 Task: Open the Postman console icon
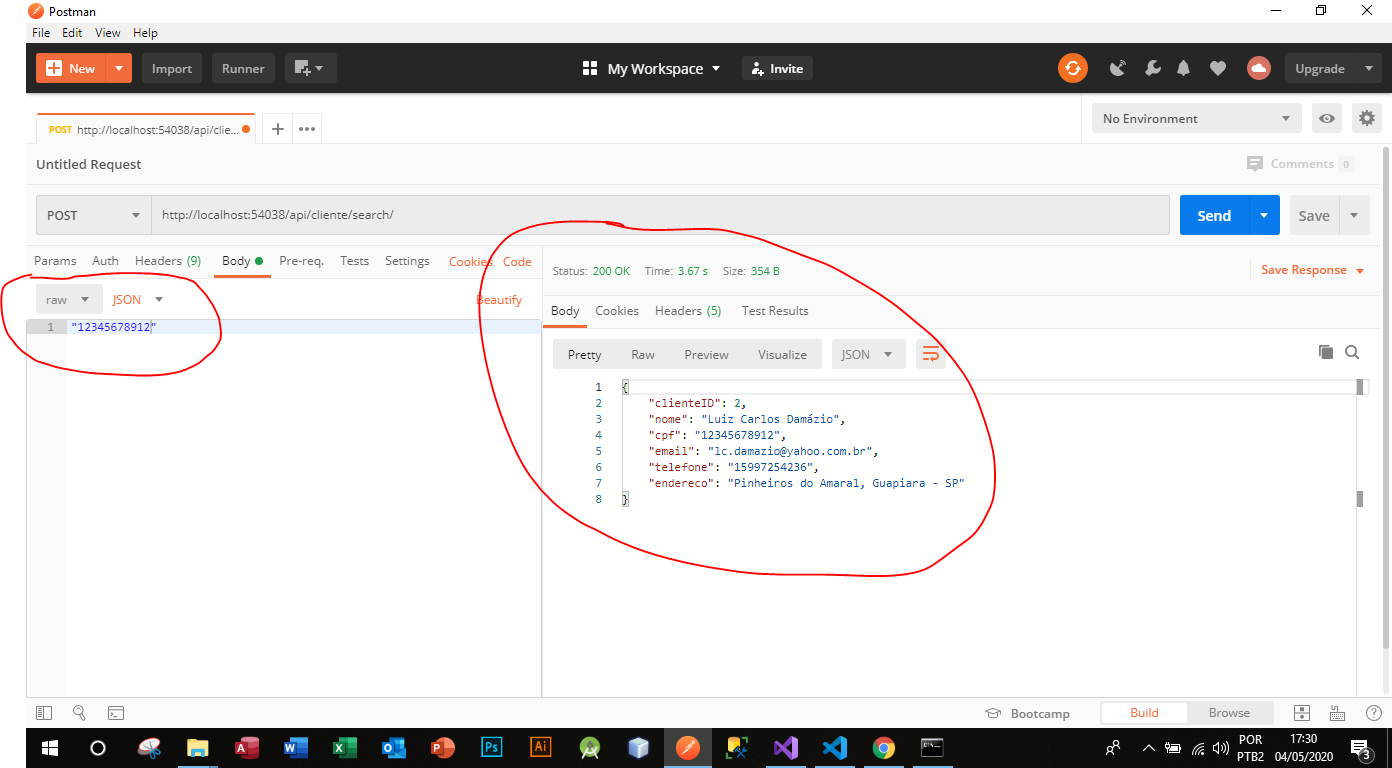point(116,713)
